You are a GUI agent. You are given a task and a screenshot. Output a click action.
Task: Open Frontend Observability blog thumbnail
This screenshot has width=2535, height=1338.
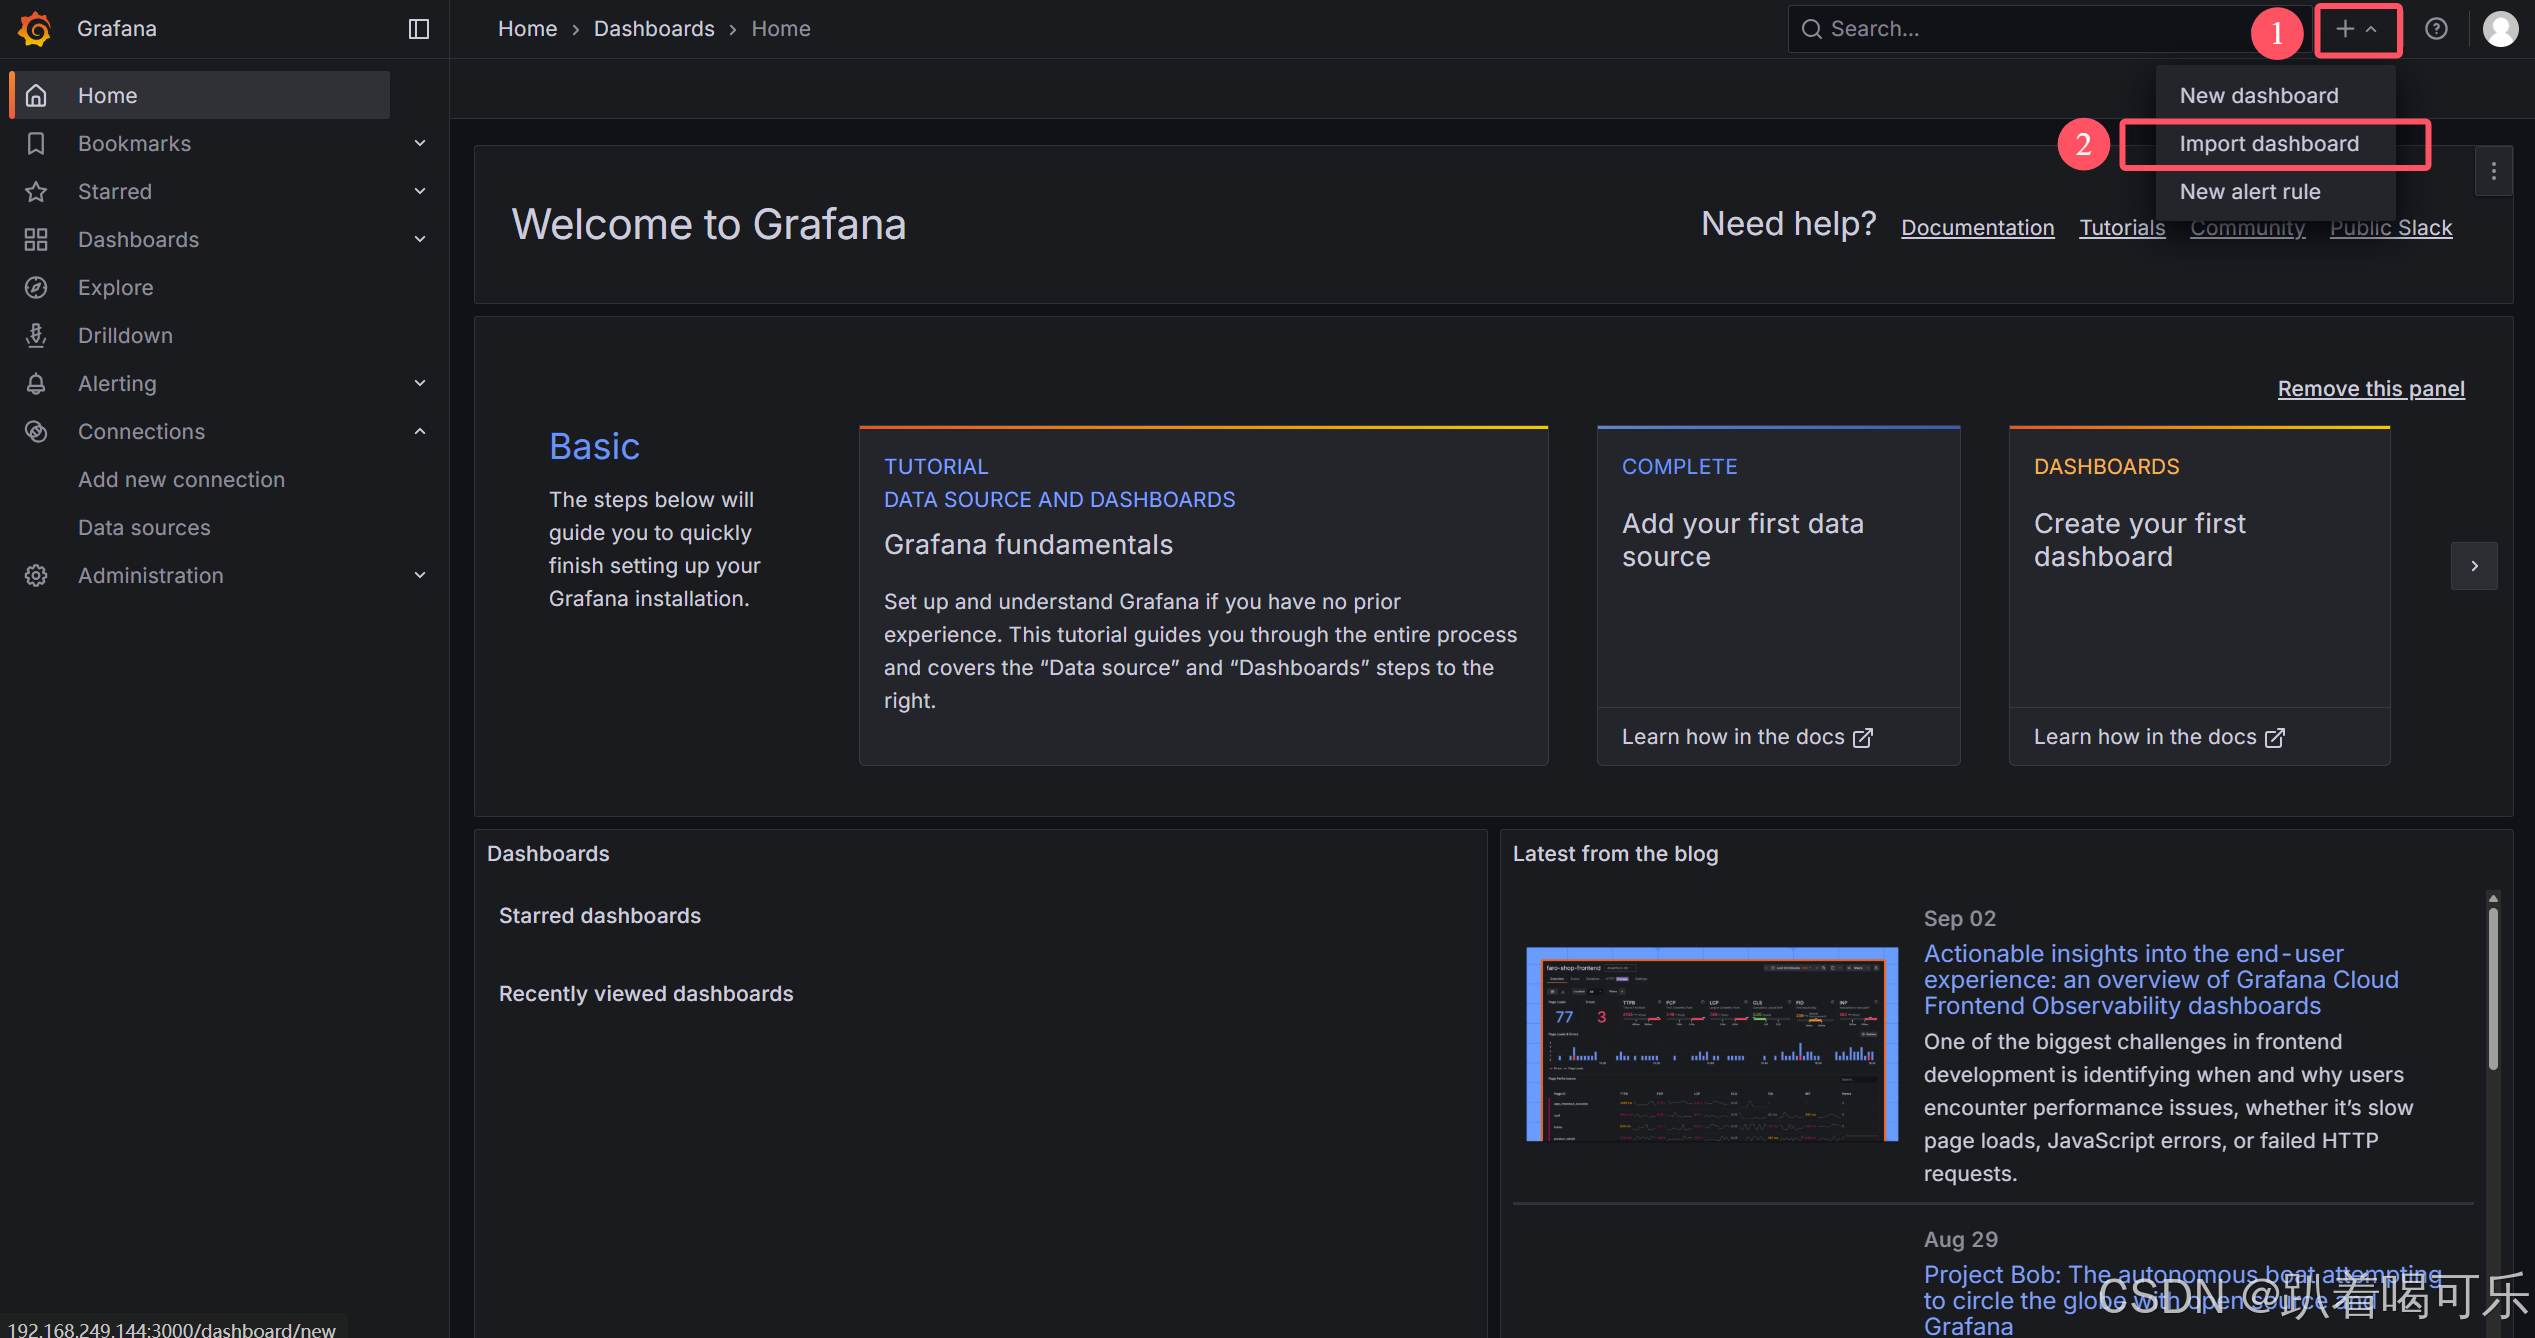(x=1711, y=1044)
